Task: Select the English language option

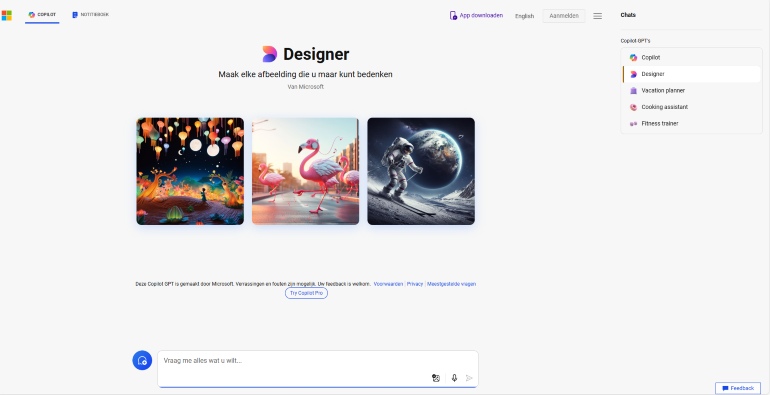Action: (524, 16)
